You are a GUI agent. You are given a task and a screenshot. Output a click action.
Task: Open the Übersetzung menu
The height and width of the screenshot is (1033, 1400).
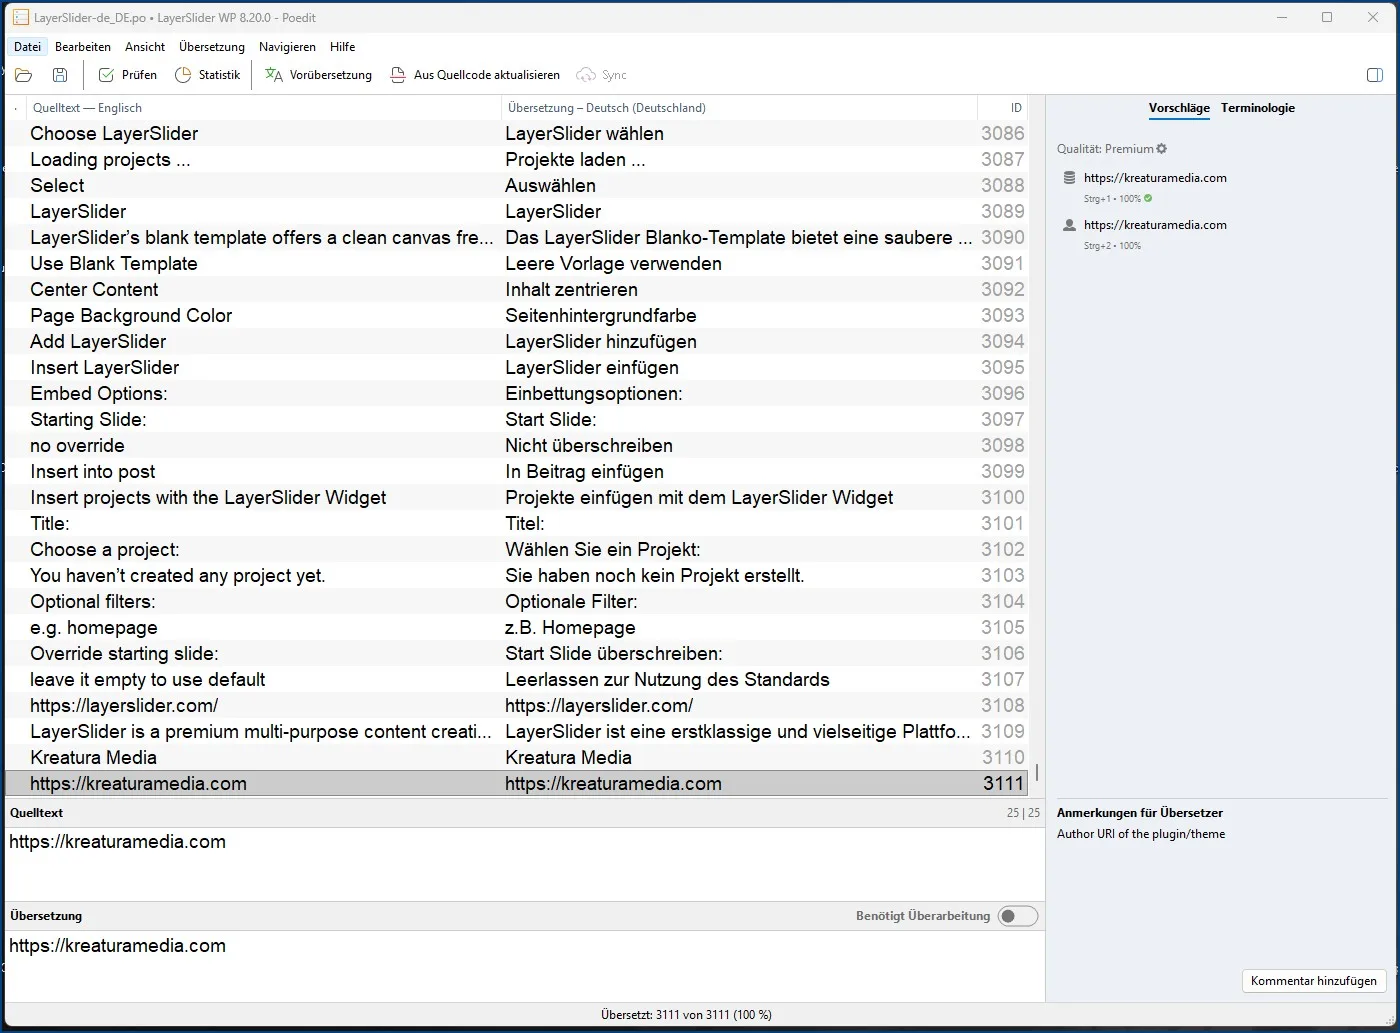pos(212,47)
